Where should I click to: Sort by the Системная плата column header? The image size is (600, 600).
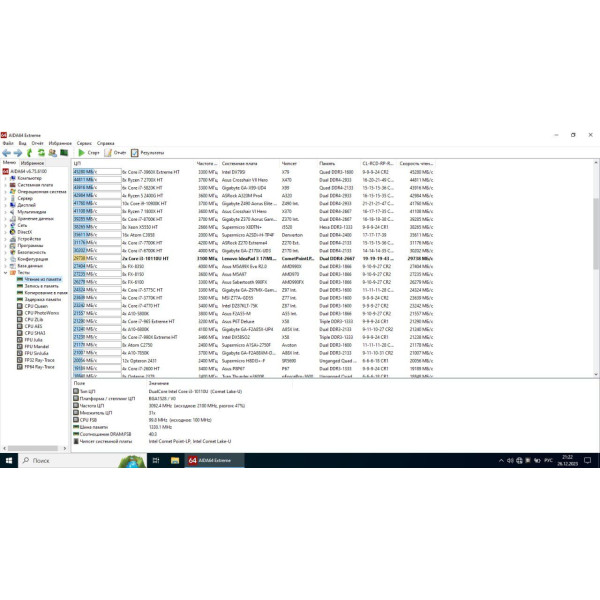(250, 163)
